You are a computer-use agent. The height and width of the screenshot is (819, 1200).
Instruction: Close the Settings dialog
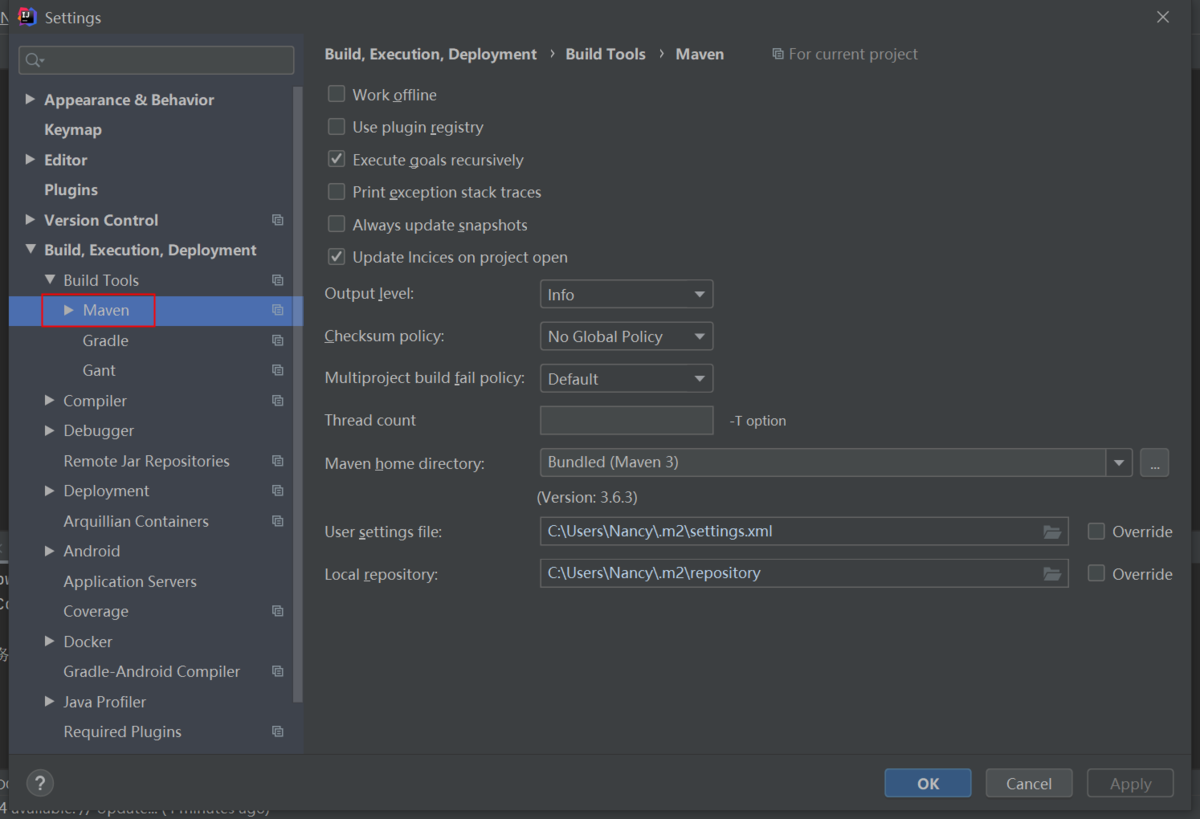coord(1162,17)
